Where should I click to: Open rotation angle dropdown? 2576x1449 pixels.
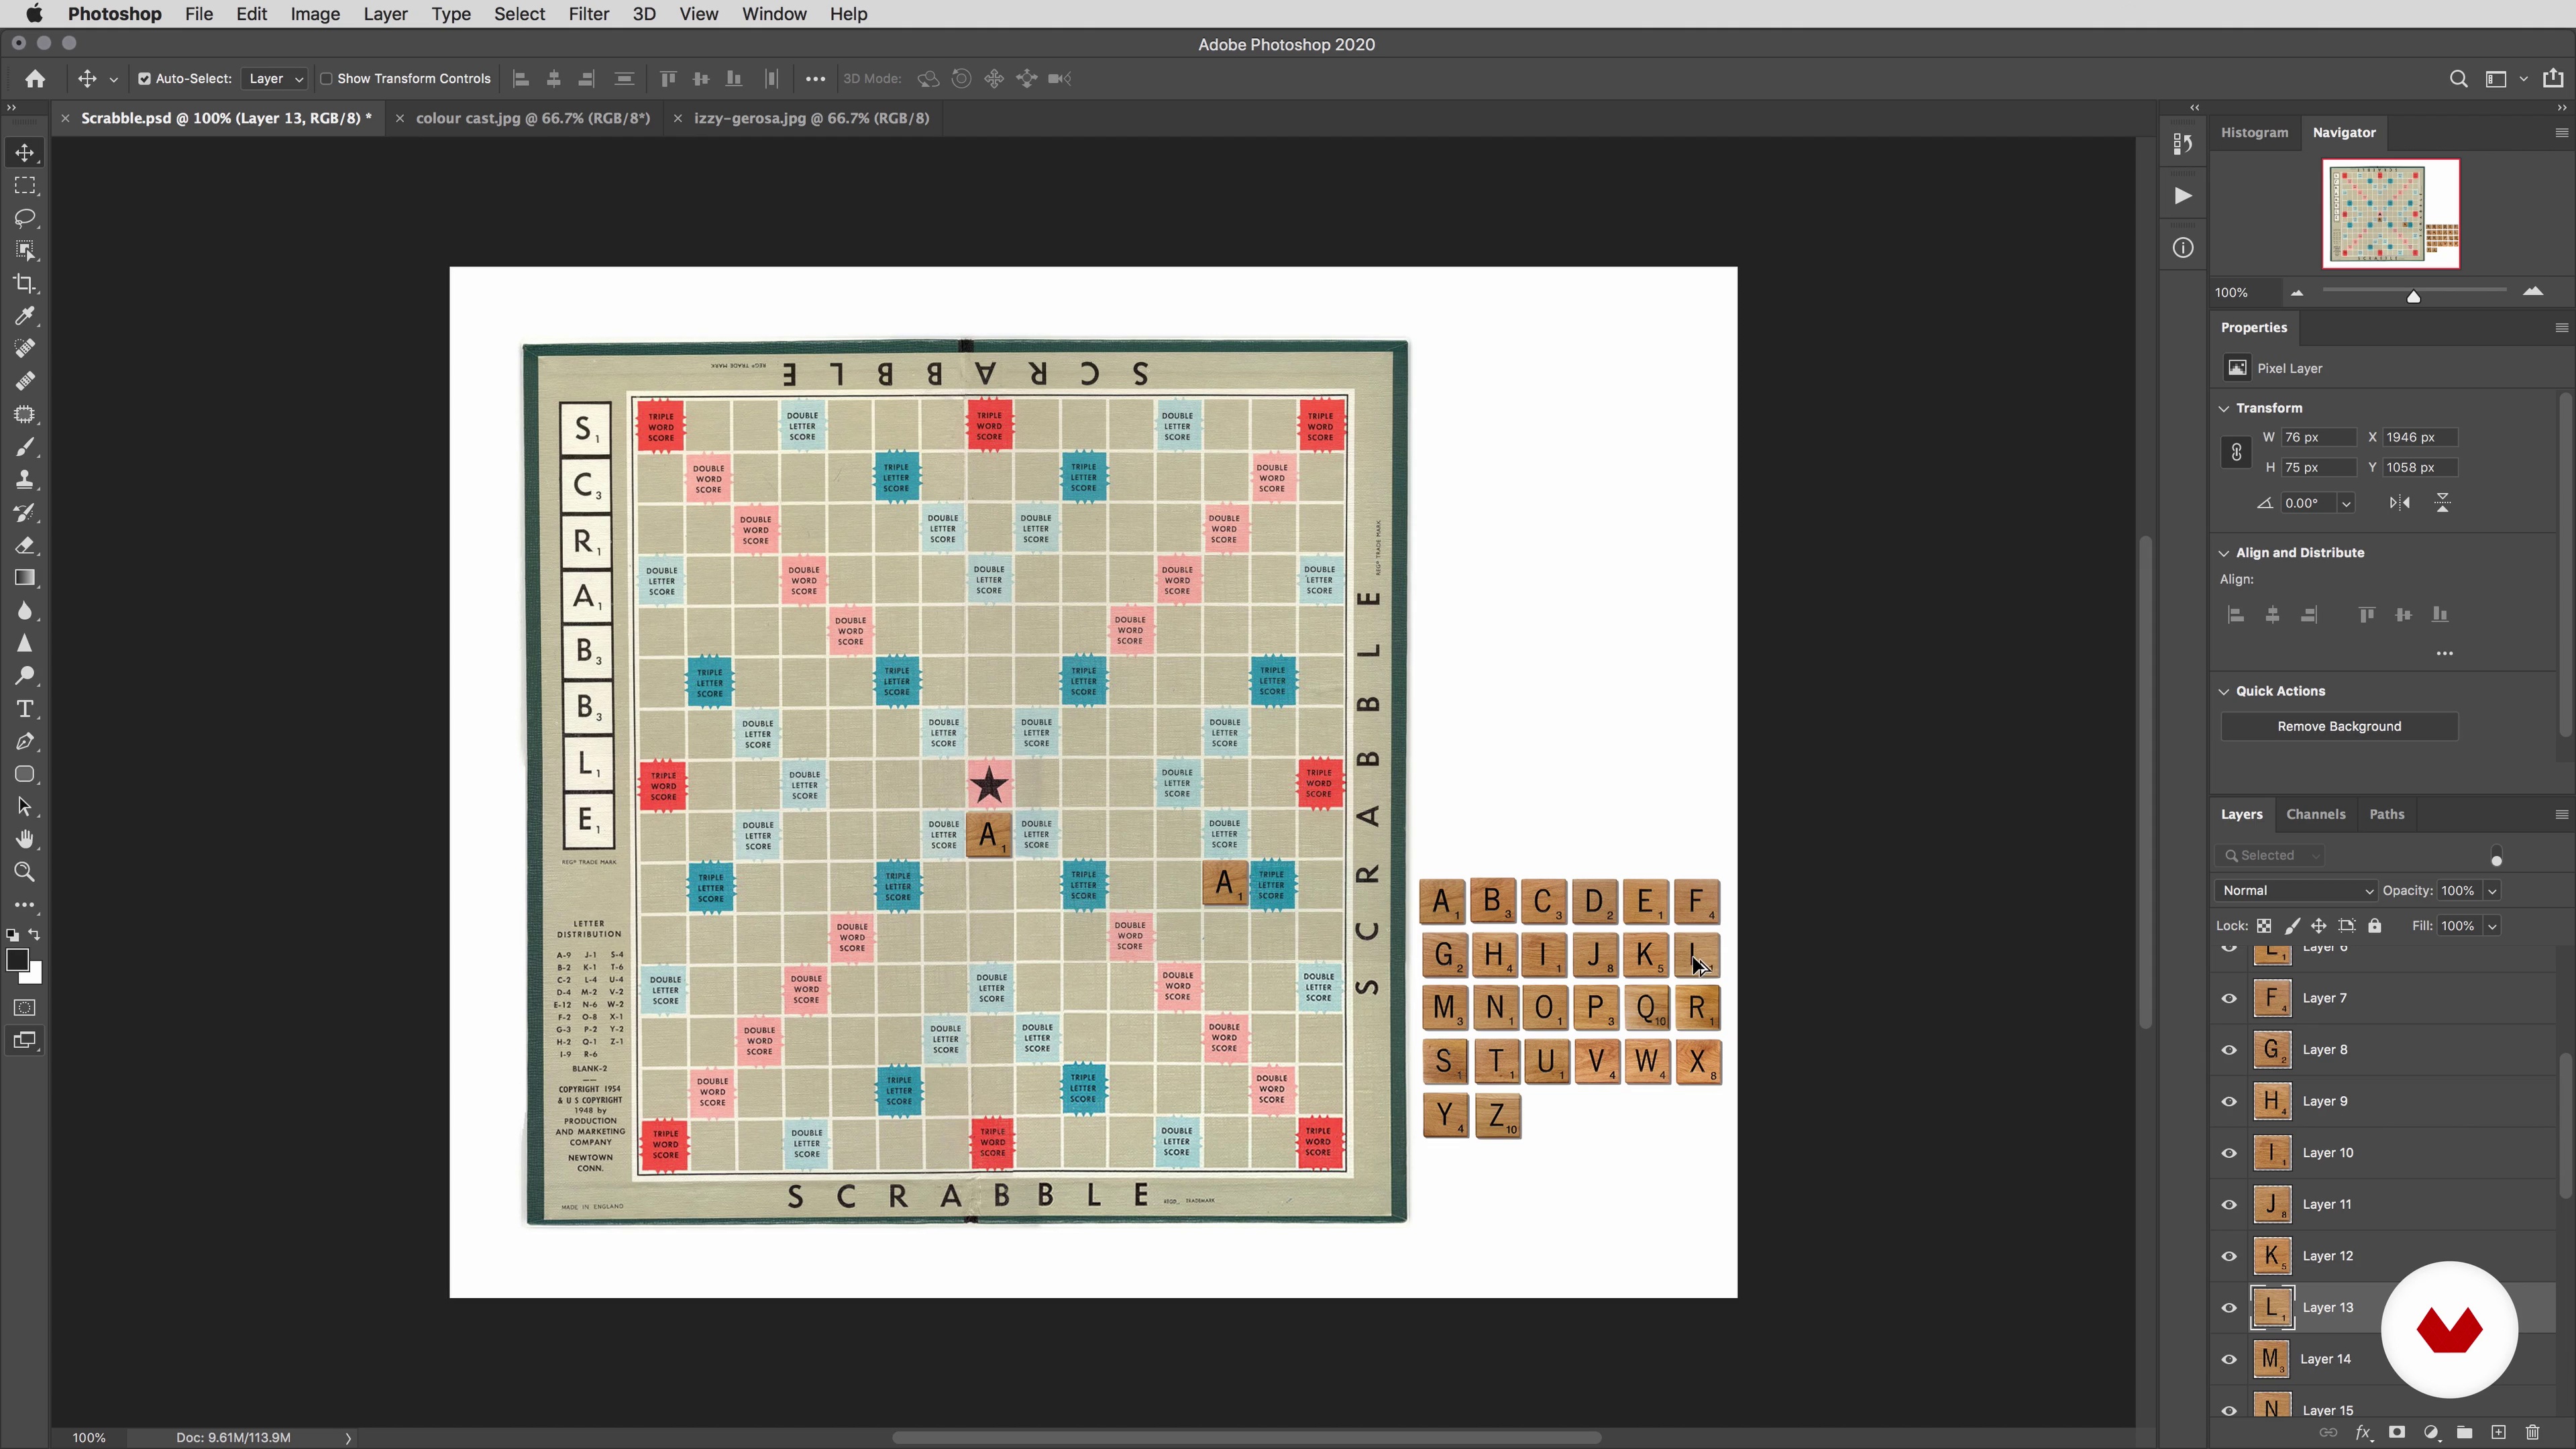(2346, 503)
